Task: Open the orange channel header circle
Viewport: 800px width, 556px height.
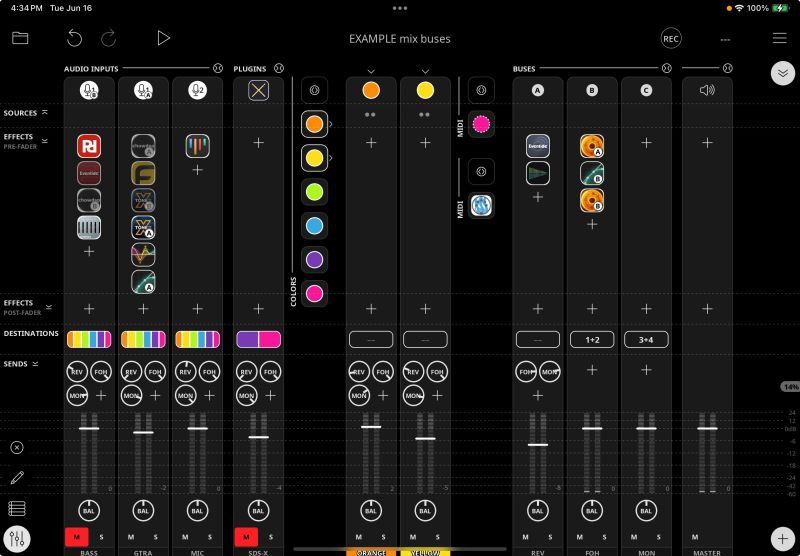Action: pyautogui.click(x=371, y=90)
